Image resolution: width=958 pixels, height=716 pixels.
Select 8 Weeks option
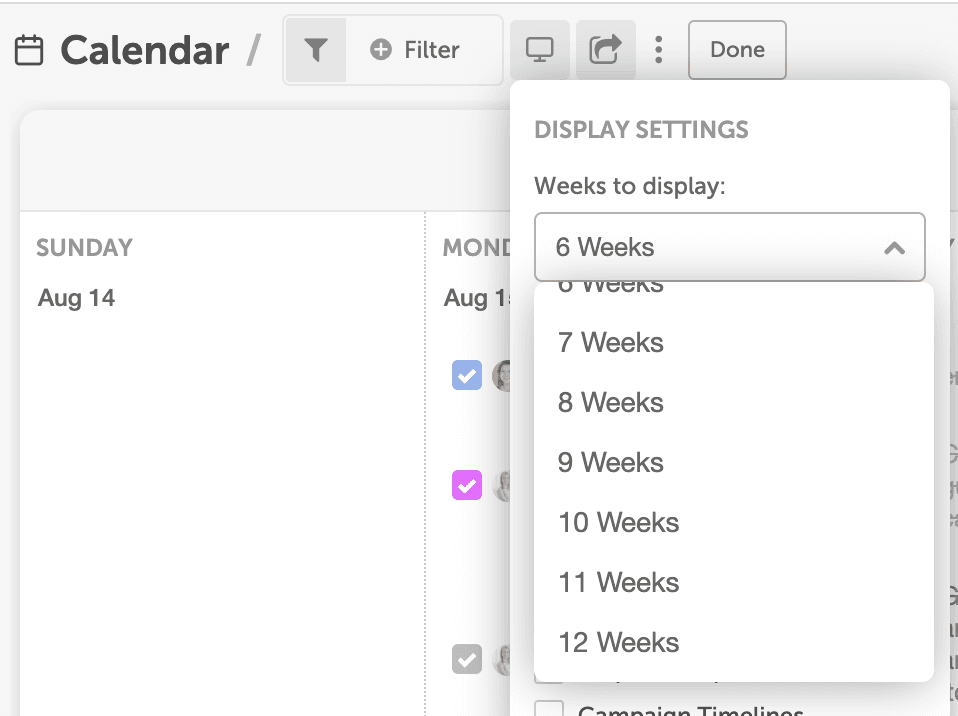[x=610, y=403]
